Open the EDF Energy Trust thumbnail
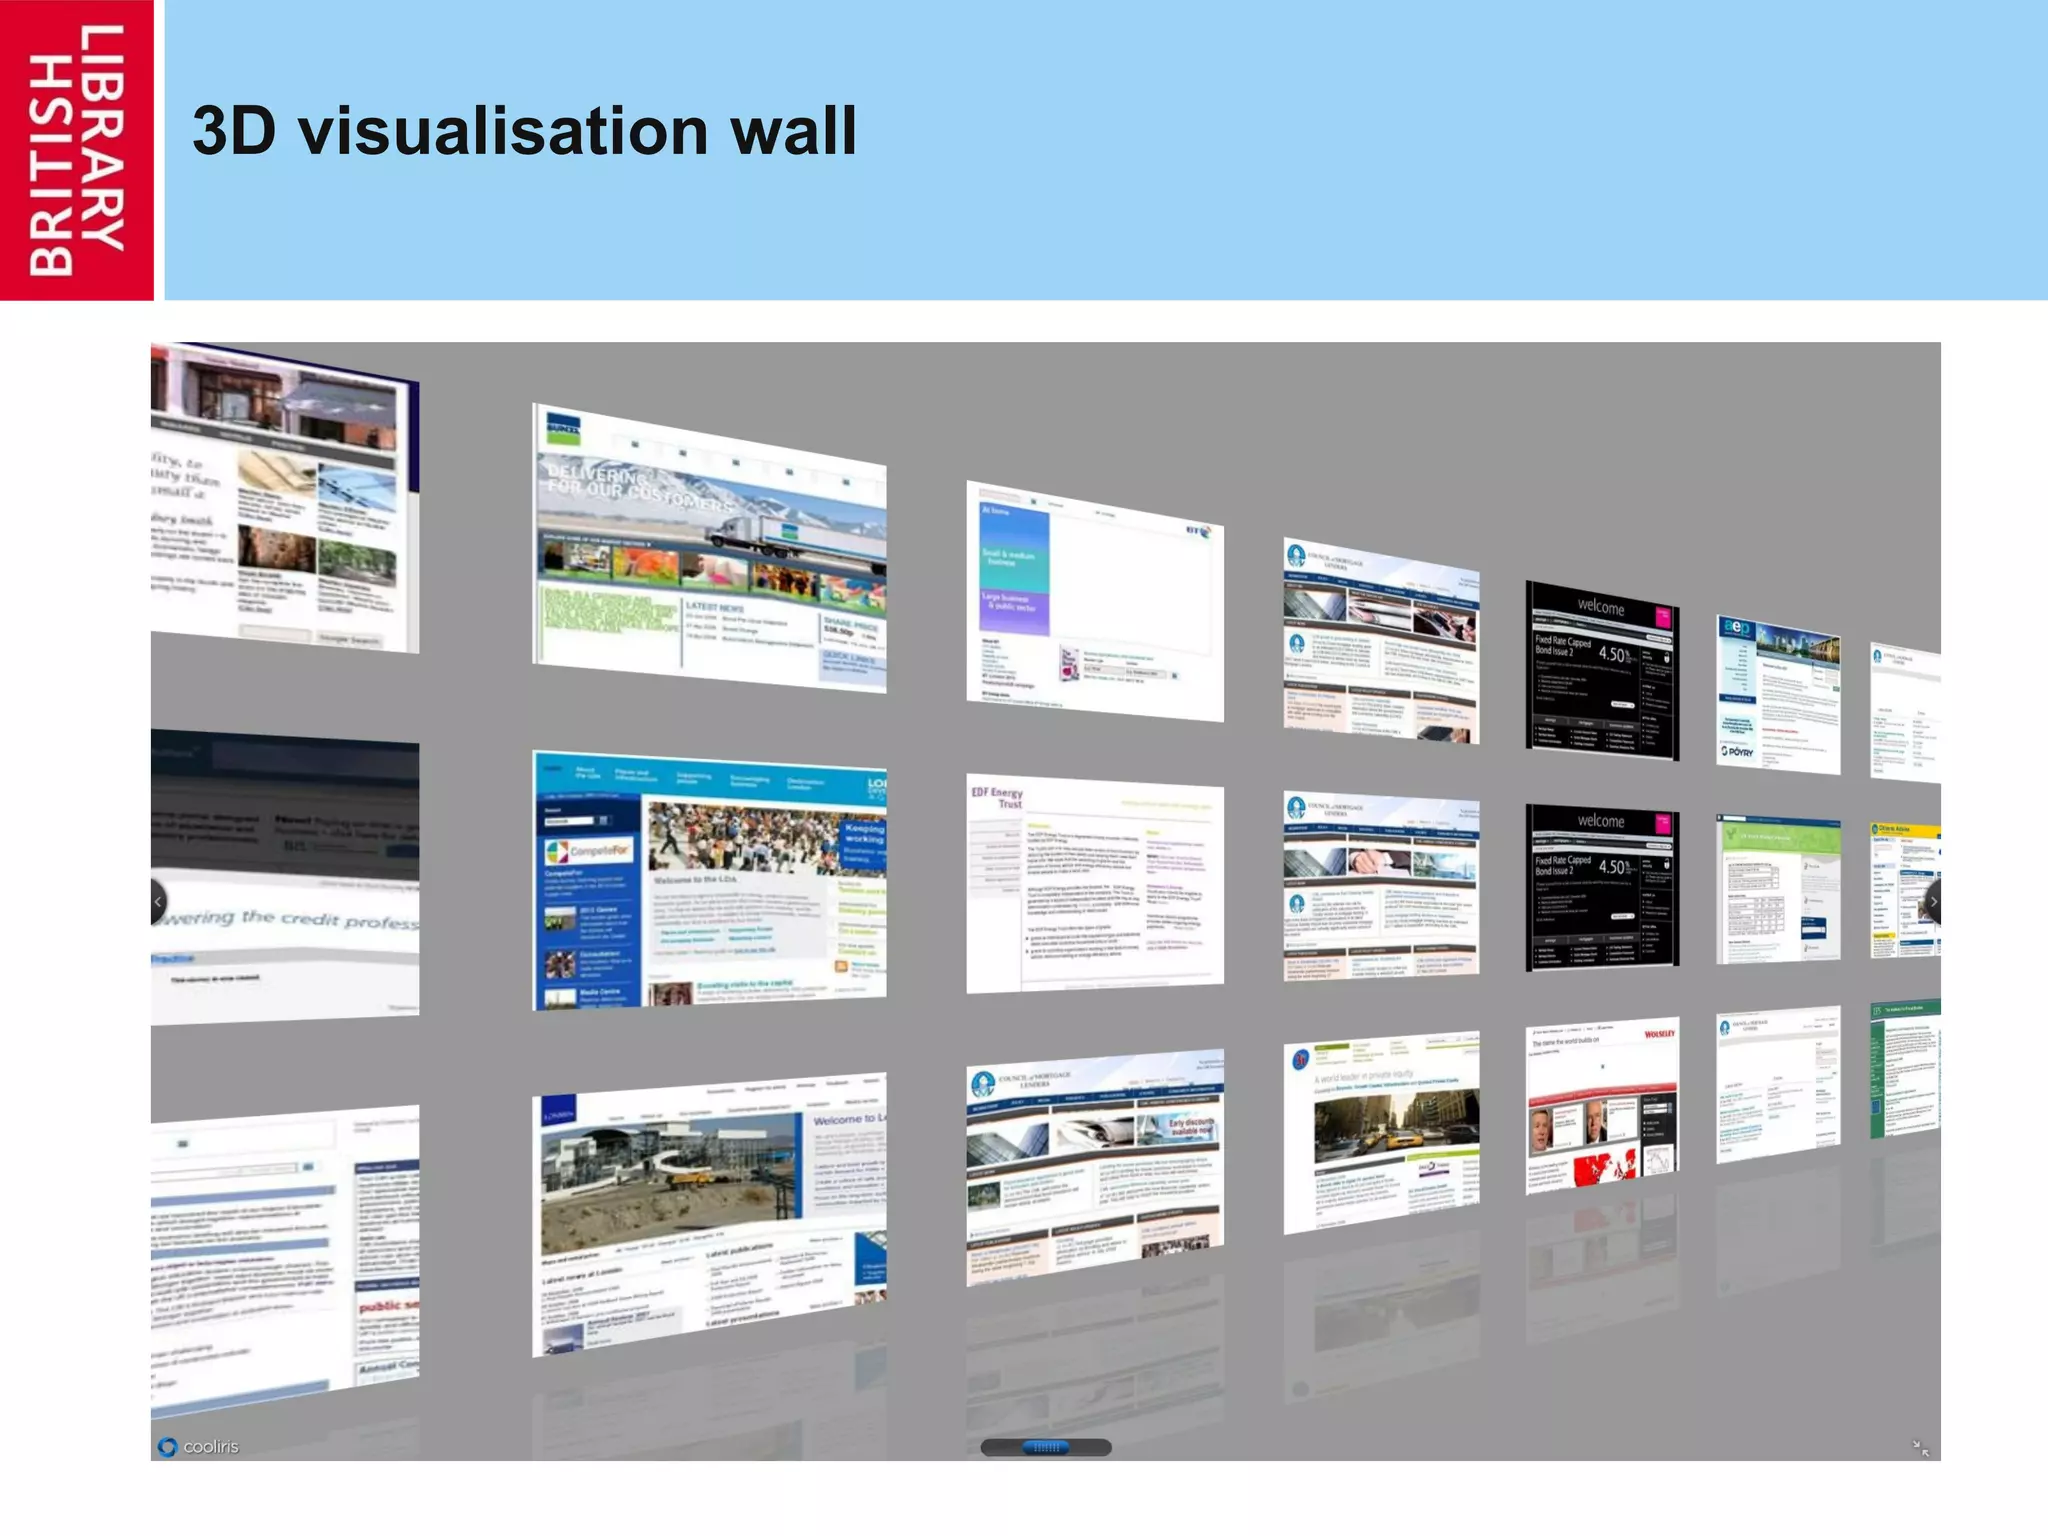 pyautogui.click(x=1095, y=883)
